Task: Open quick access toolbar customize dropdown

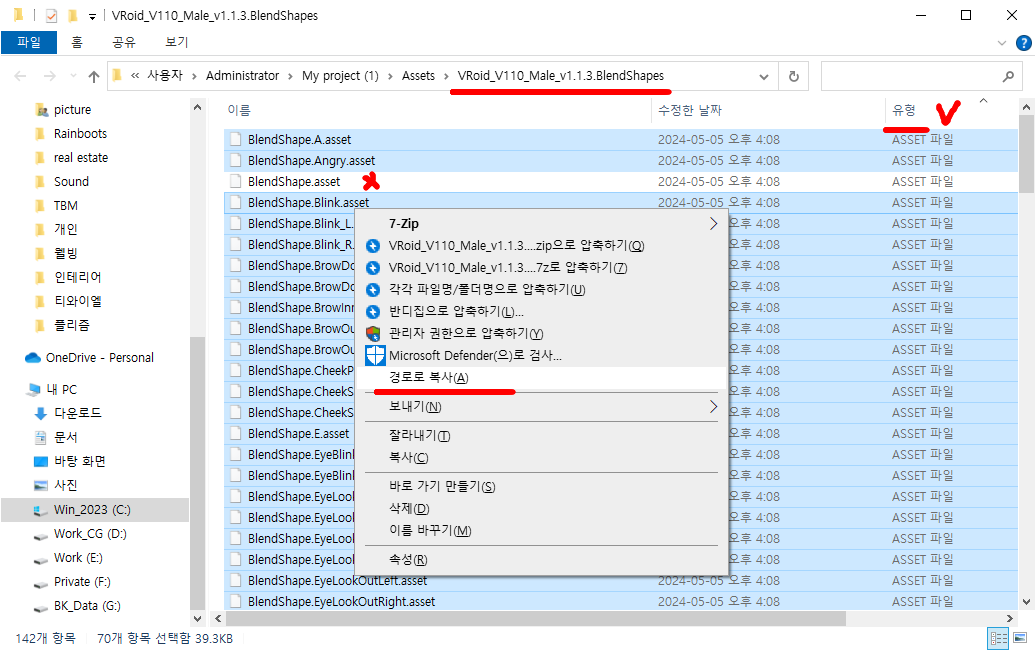Action: pyautogui.click(x=92, y=16)
